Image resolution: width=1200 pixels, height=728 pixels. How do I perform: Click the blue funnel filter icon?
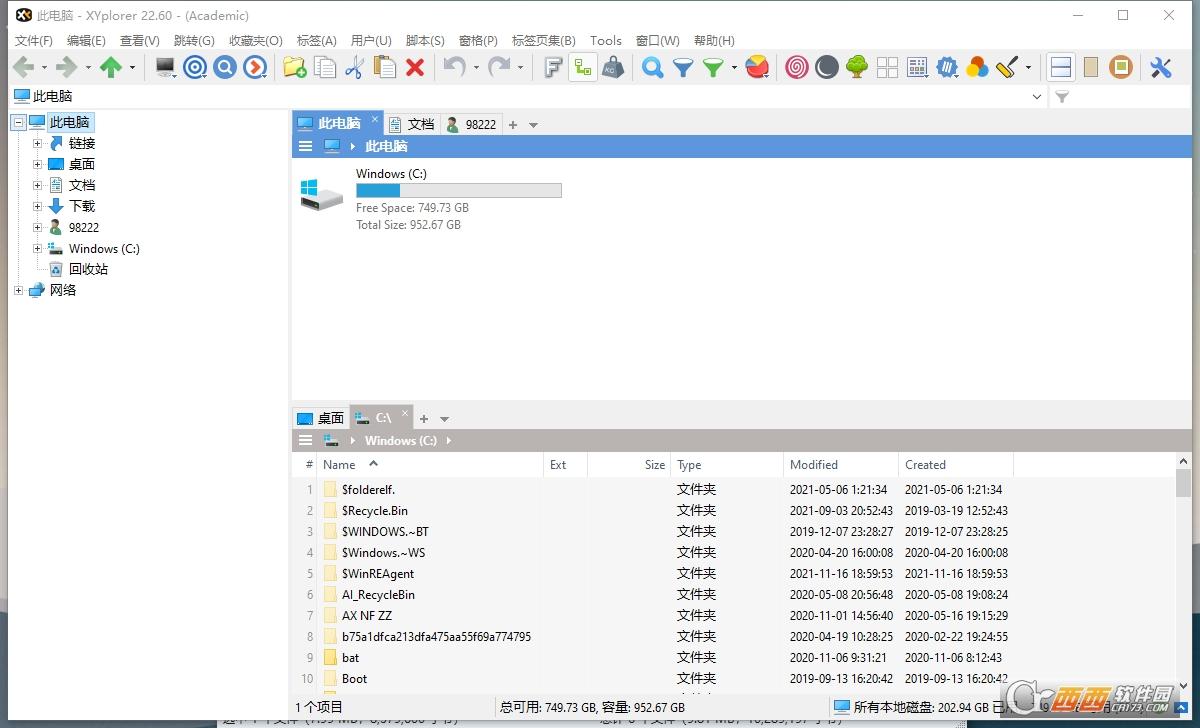click(x=683, y=67)
